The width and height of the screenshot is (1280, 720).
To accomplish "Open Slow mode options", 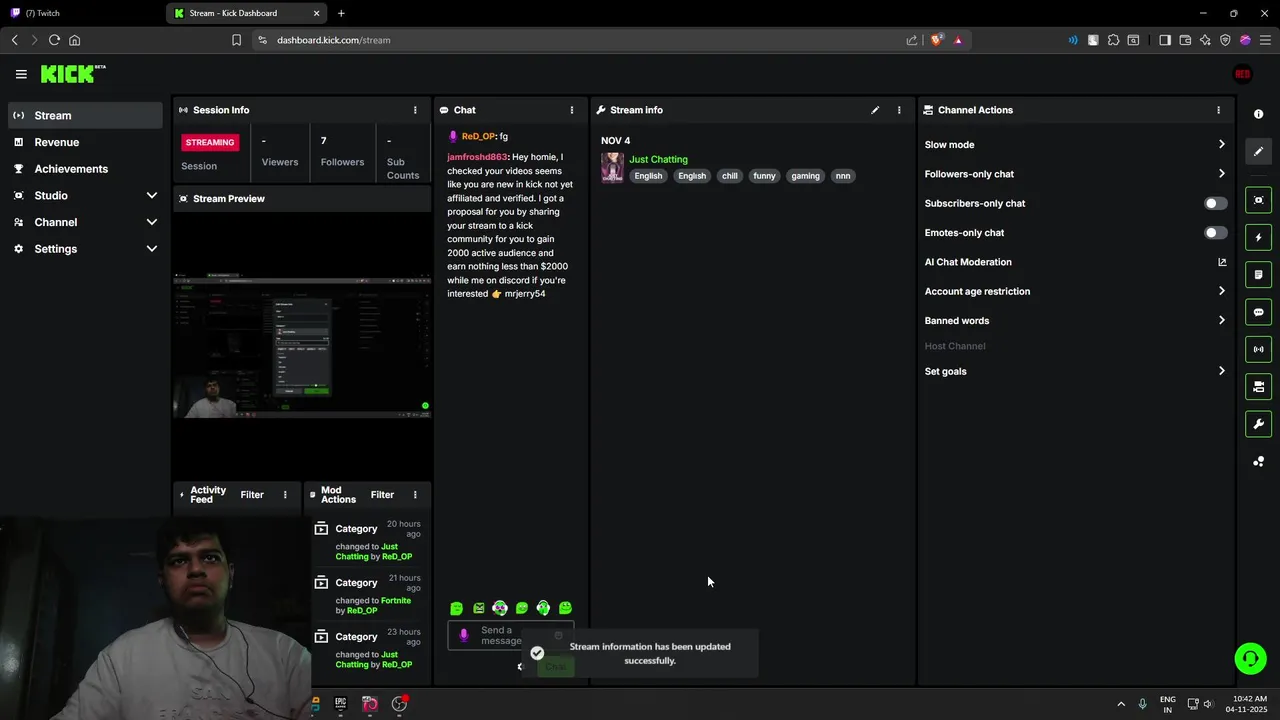I will pyautogui.click(x=1075, y=145).
